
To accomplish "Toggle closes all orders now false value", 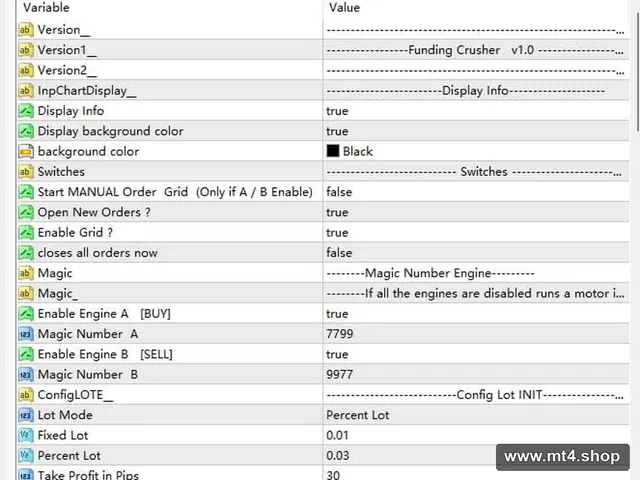I will [476, 253].
